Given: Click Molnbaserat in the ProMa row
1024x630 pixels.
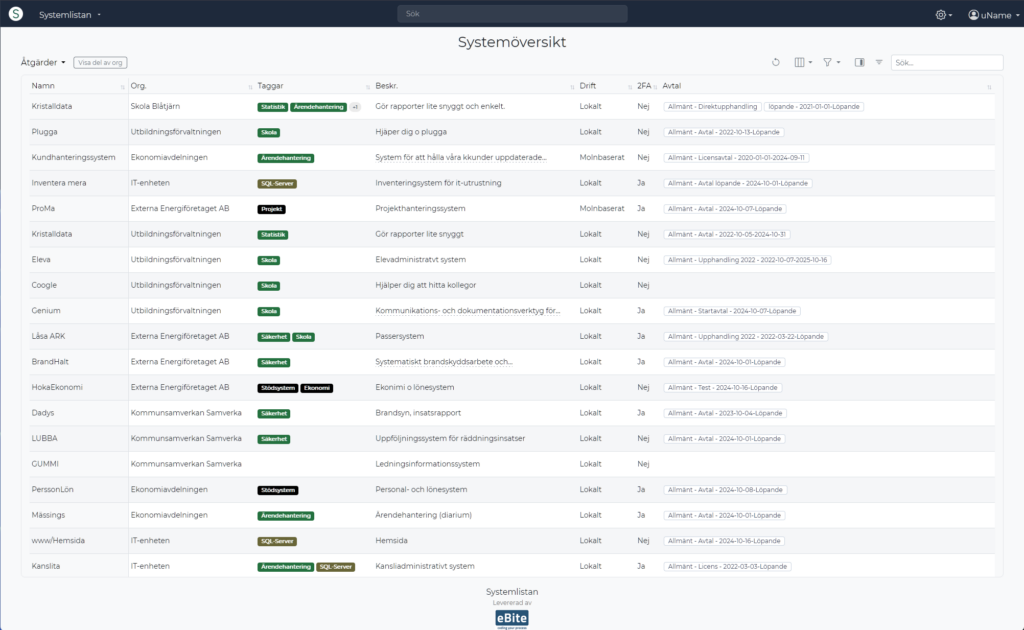Looking at the screenshot, I should 602,208.
